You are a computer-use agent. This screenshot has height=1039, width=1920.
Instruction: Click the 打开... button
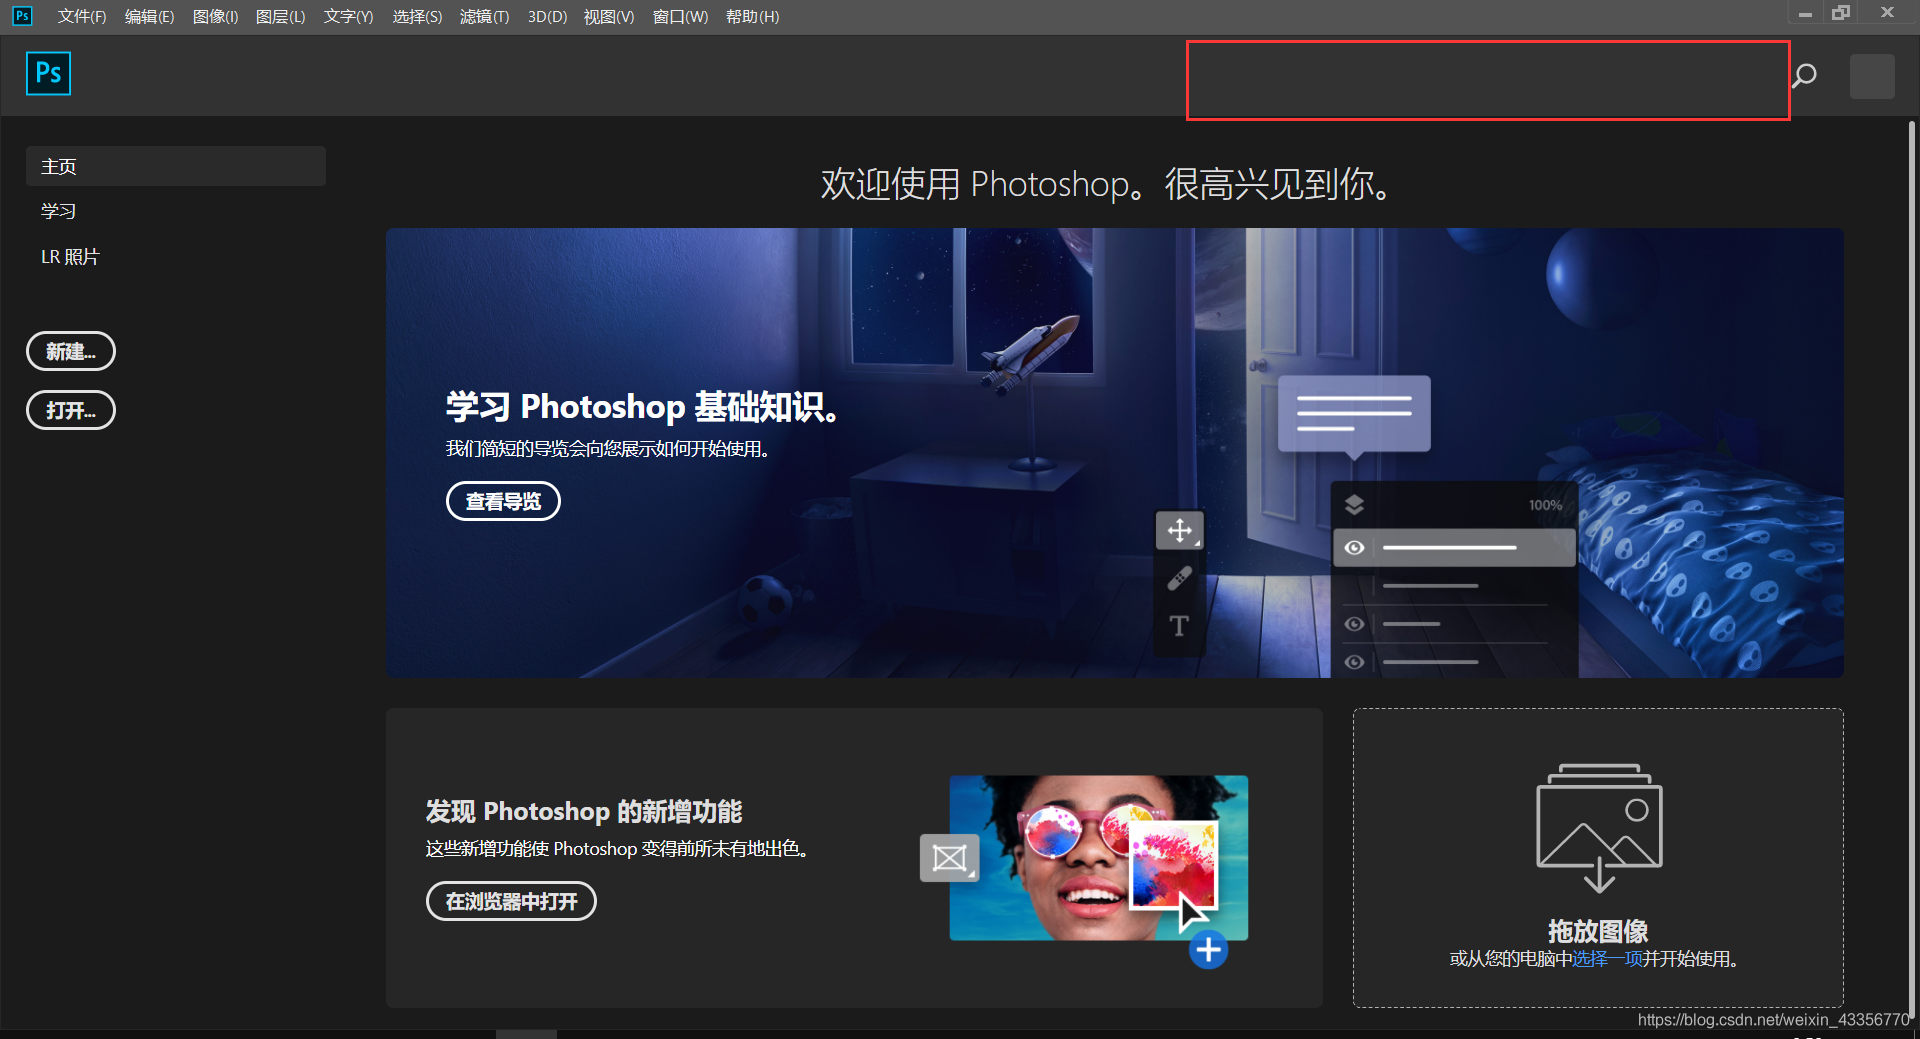[x=71, y=410]
